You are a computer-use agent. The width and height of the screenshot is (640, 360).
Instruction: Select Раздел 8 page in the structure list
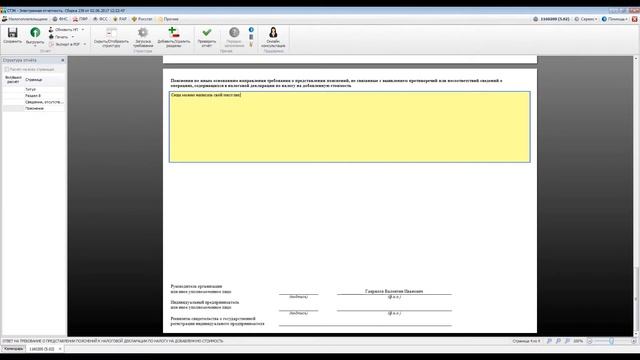point(33,96)
